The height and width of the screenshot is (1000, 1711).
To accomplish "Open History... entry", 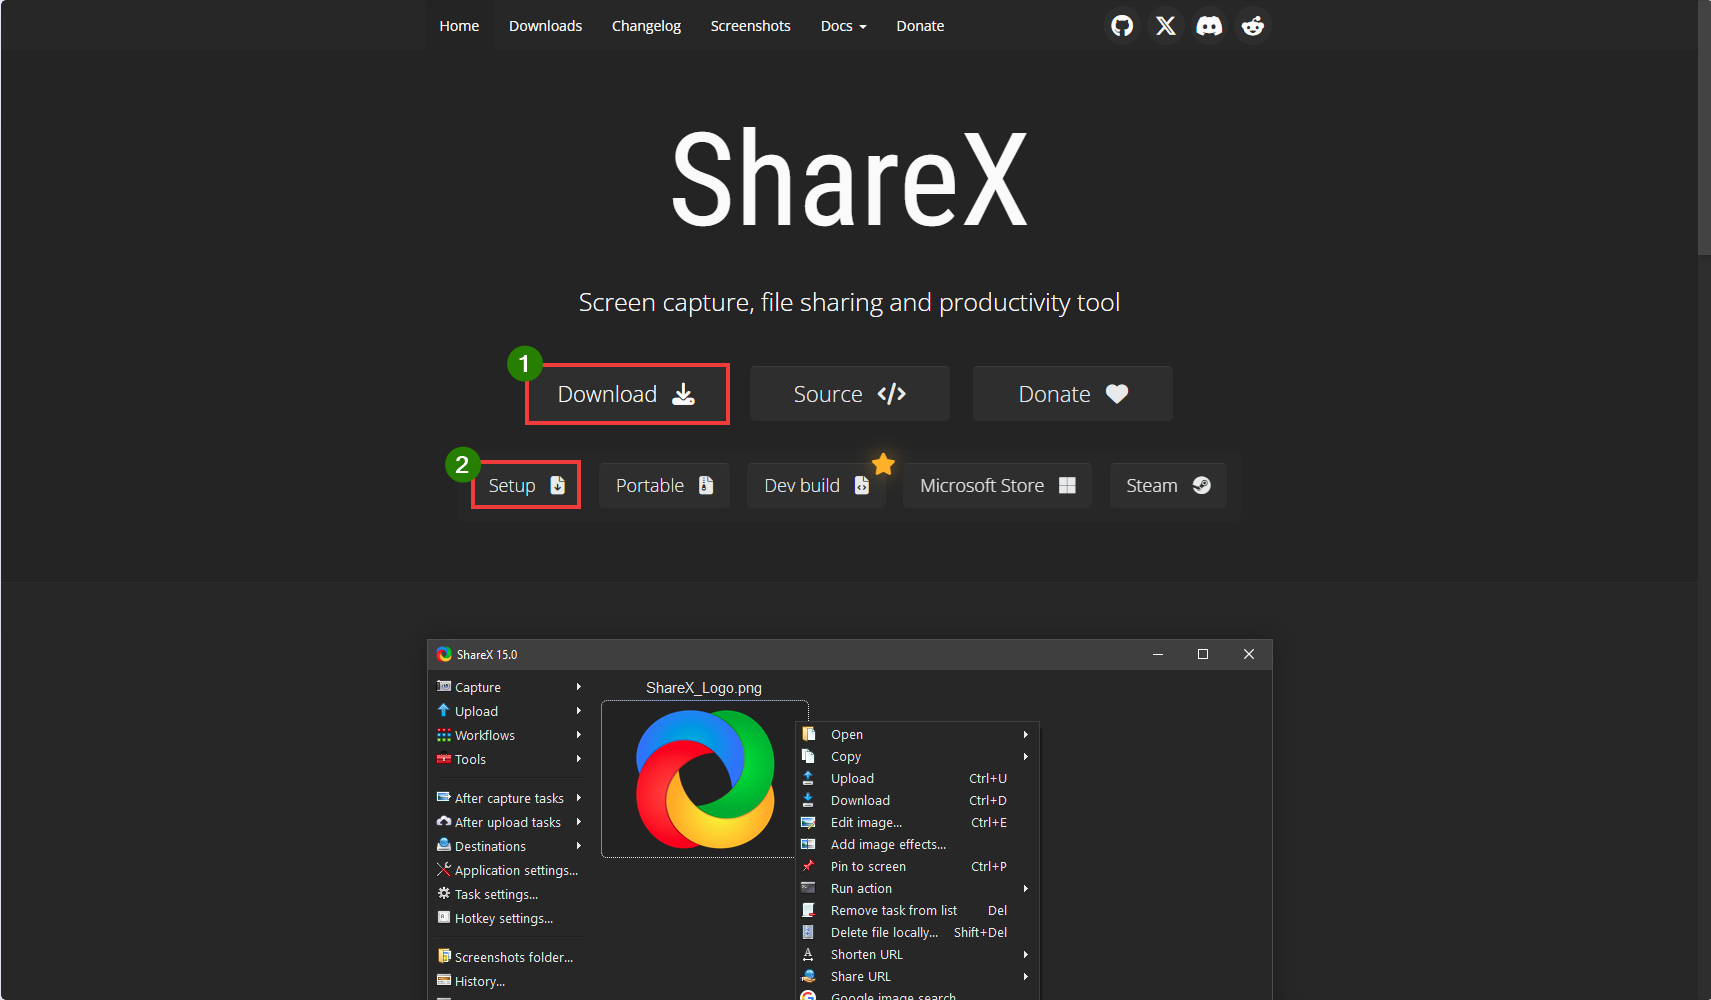I will click(x=509, y=981).
